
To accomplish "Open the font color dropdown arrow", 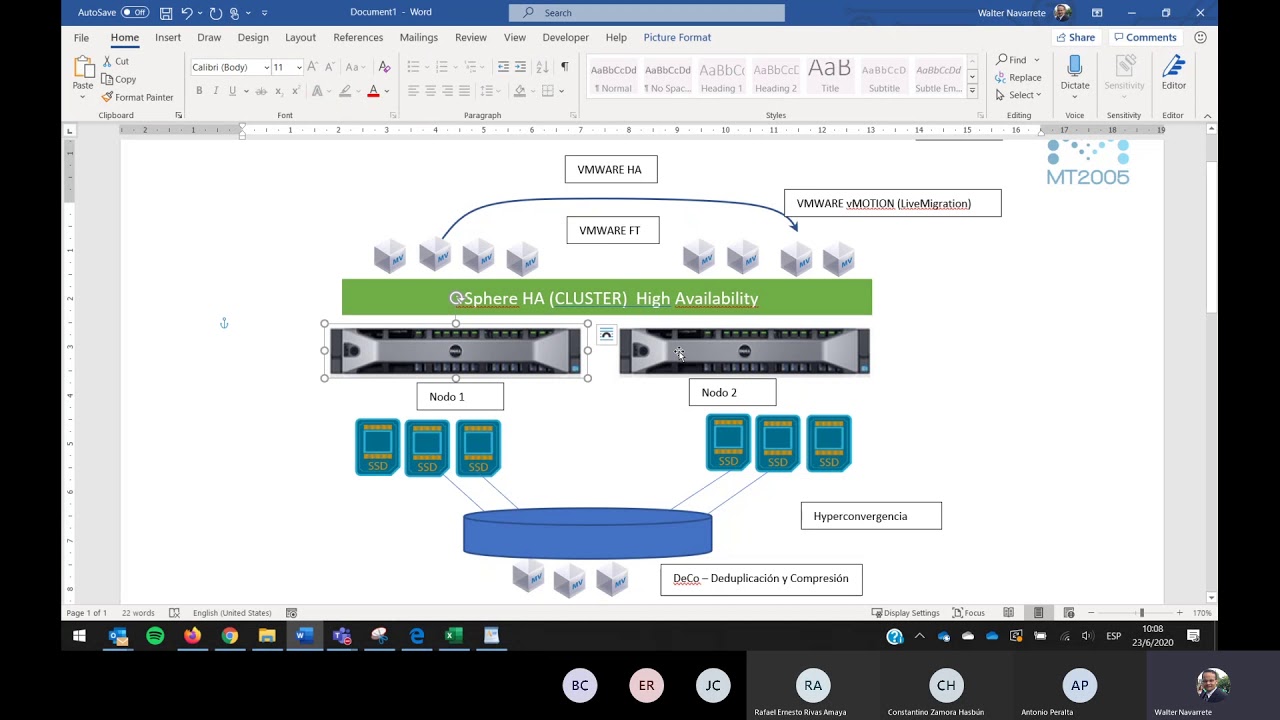I will tap(386, 91).
